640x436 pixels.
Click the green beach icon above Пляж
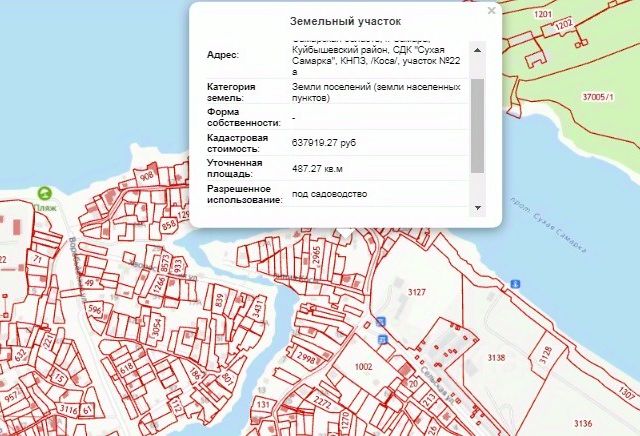44,192
